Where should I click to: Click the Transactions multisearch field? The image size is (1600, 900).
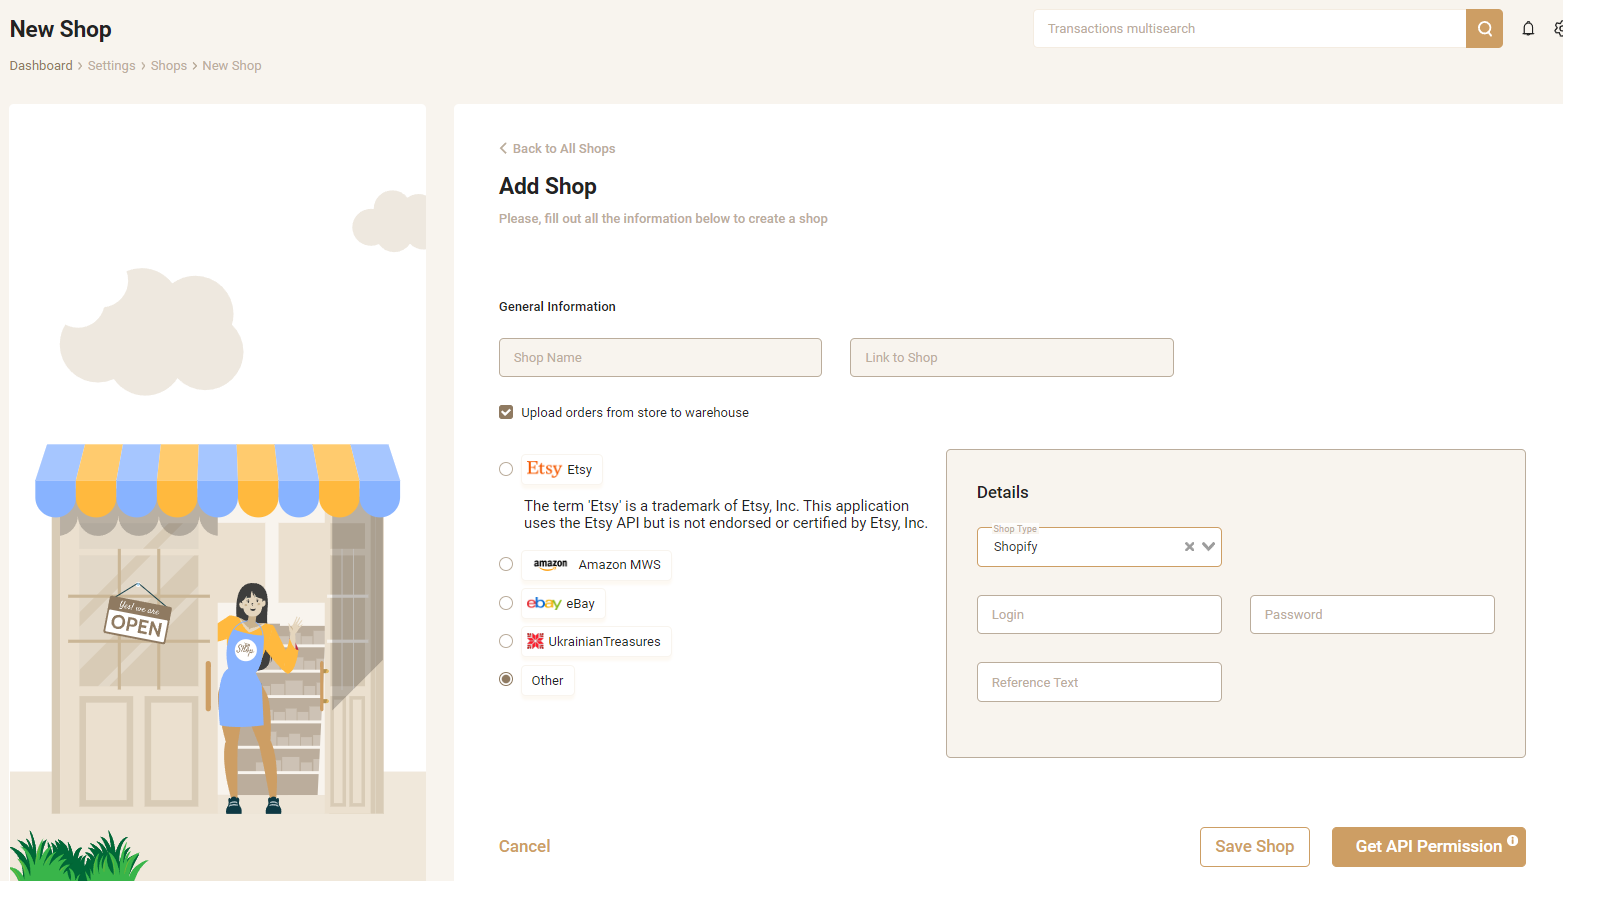click(1250, 29)
